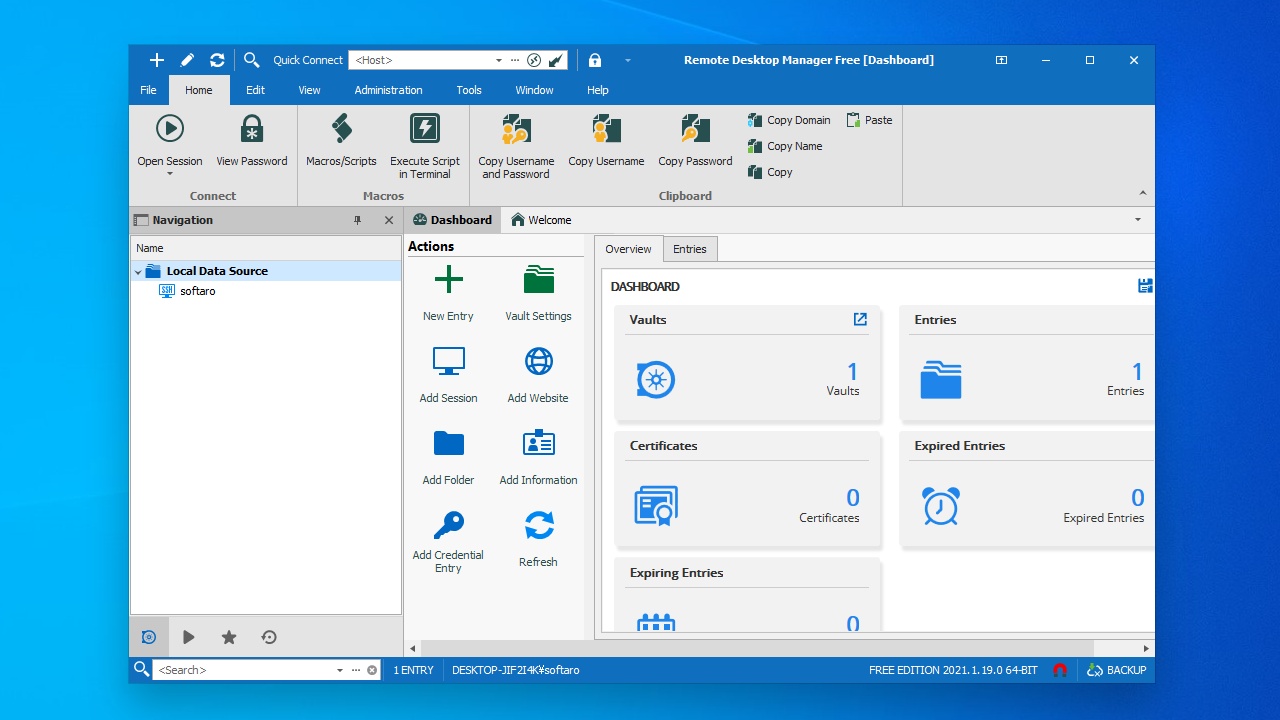Select the Overview dashboard tab

tap(628, 249)
